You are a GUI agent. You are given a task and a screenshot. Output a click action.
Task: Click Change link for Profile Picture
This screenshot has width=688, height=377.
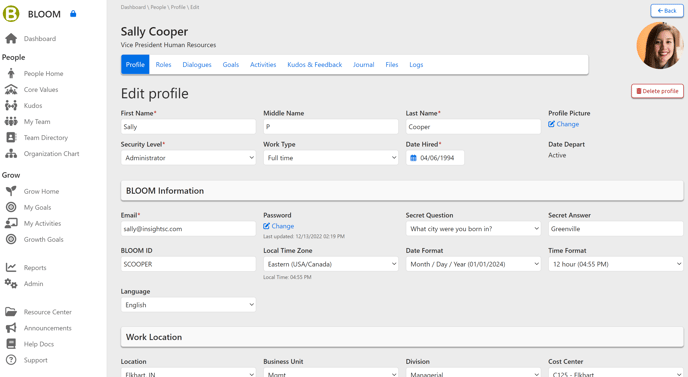click(x=568, y=124)
